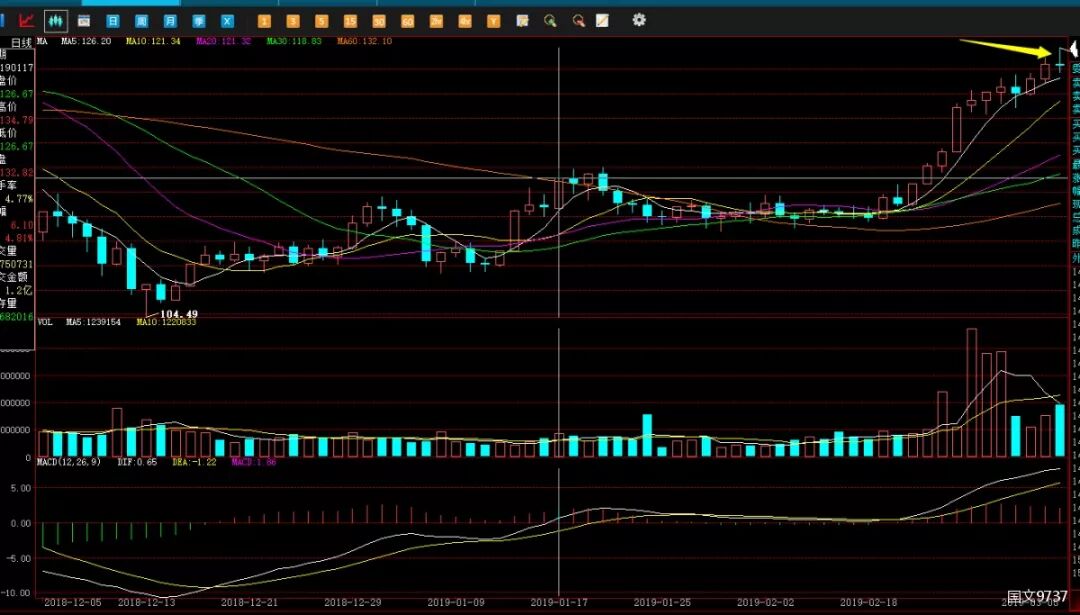Open the window layout icon in toolbar
The width and height of the screenshot is (1080, 615).
coord(84,21)
